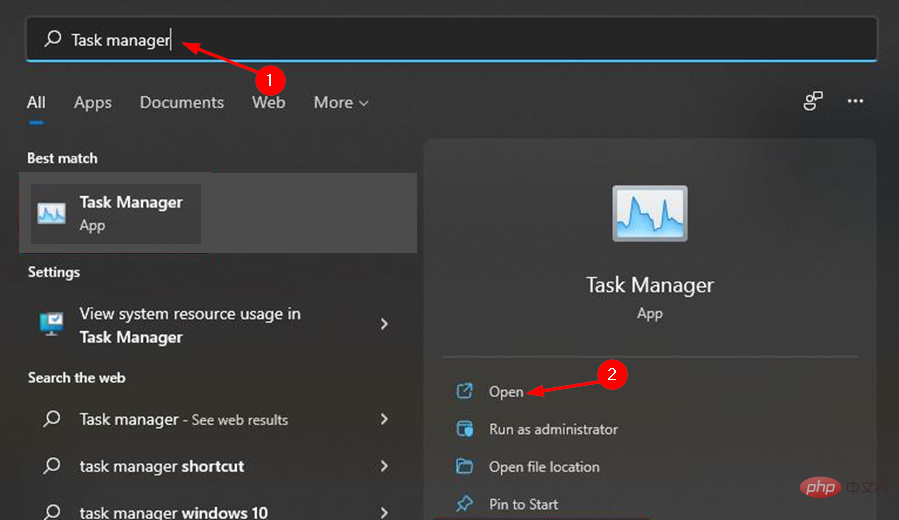Click the large Task Manager preview icon

(650, 213)
